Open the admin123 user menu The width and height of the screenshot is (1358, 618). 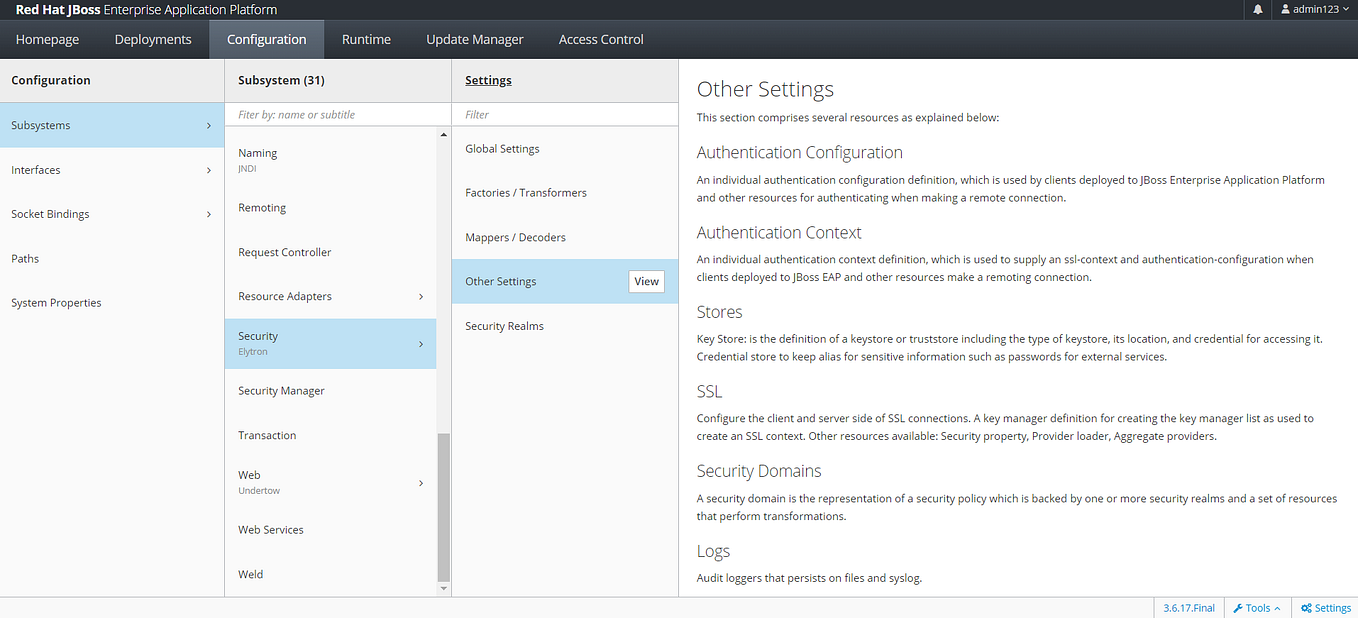1315,9
